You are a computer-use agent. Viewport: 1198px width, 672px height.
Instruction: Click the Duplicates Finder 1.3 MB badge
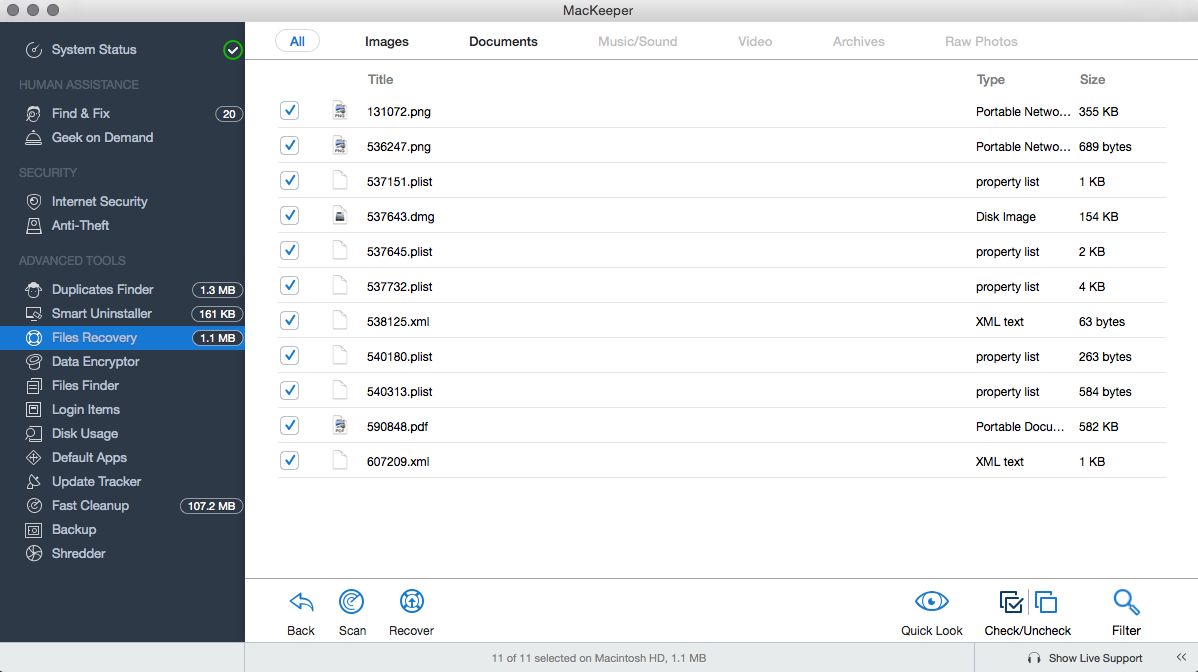[218, 290]
